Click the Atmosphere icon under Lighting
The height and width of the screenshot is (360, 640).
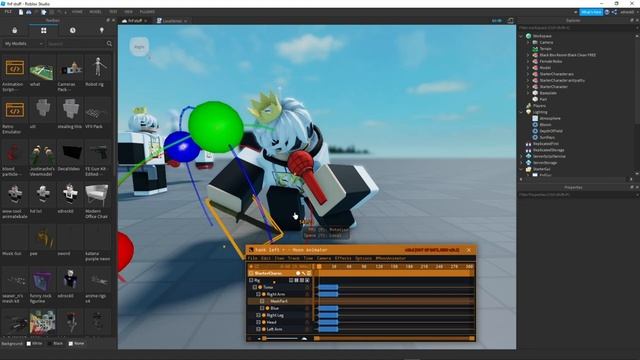pos(535,118)
